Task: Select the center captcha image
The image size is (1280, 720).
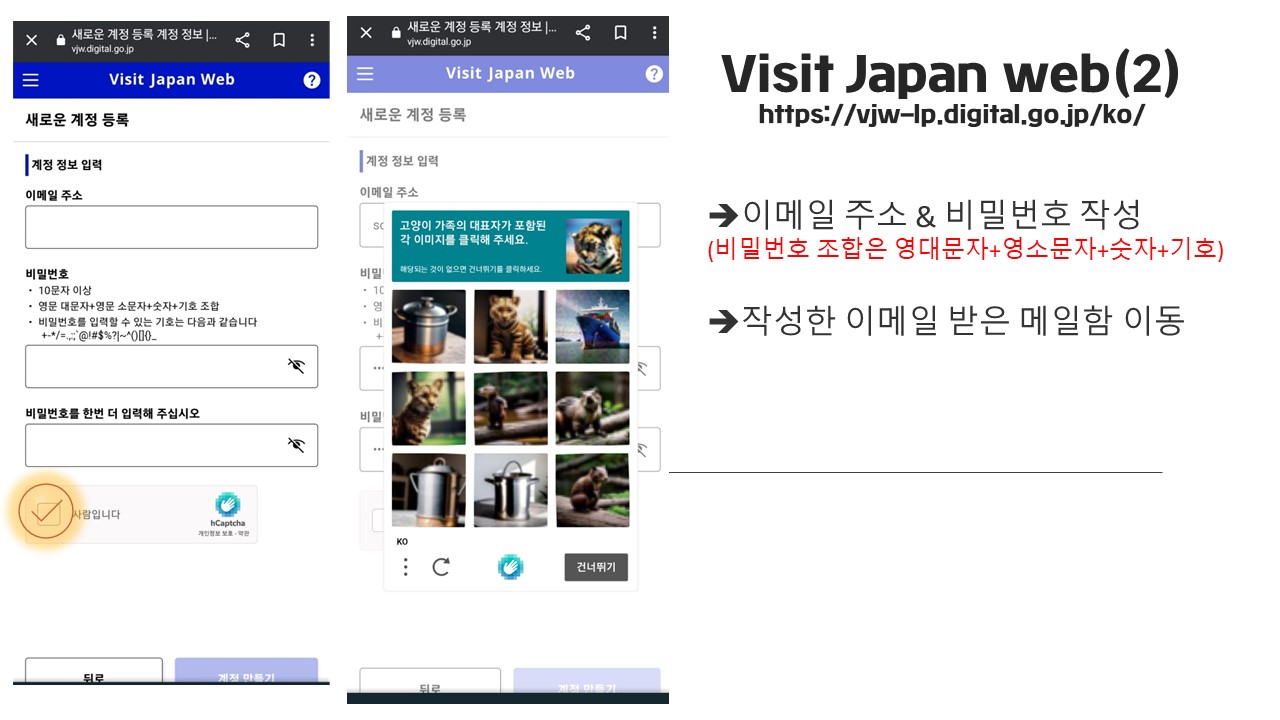Action: pyautogui.click(x=511, y=409)
